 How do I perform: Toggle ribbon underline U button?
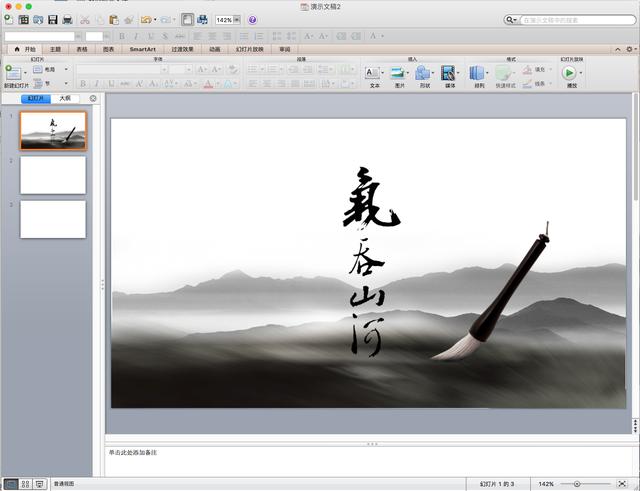pos(111,84)
